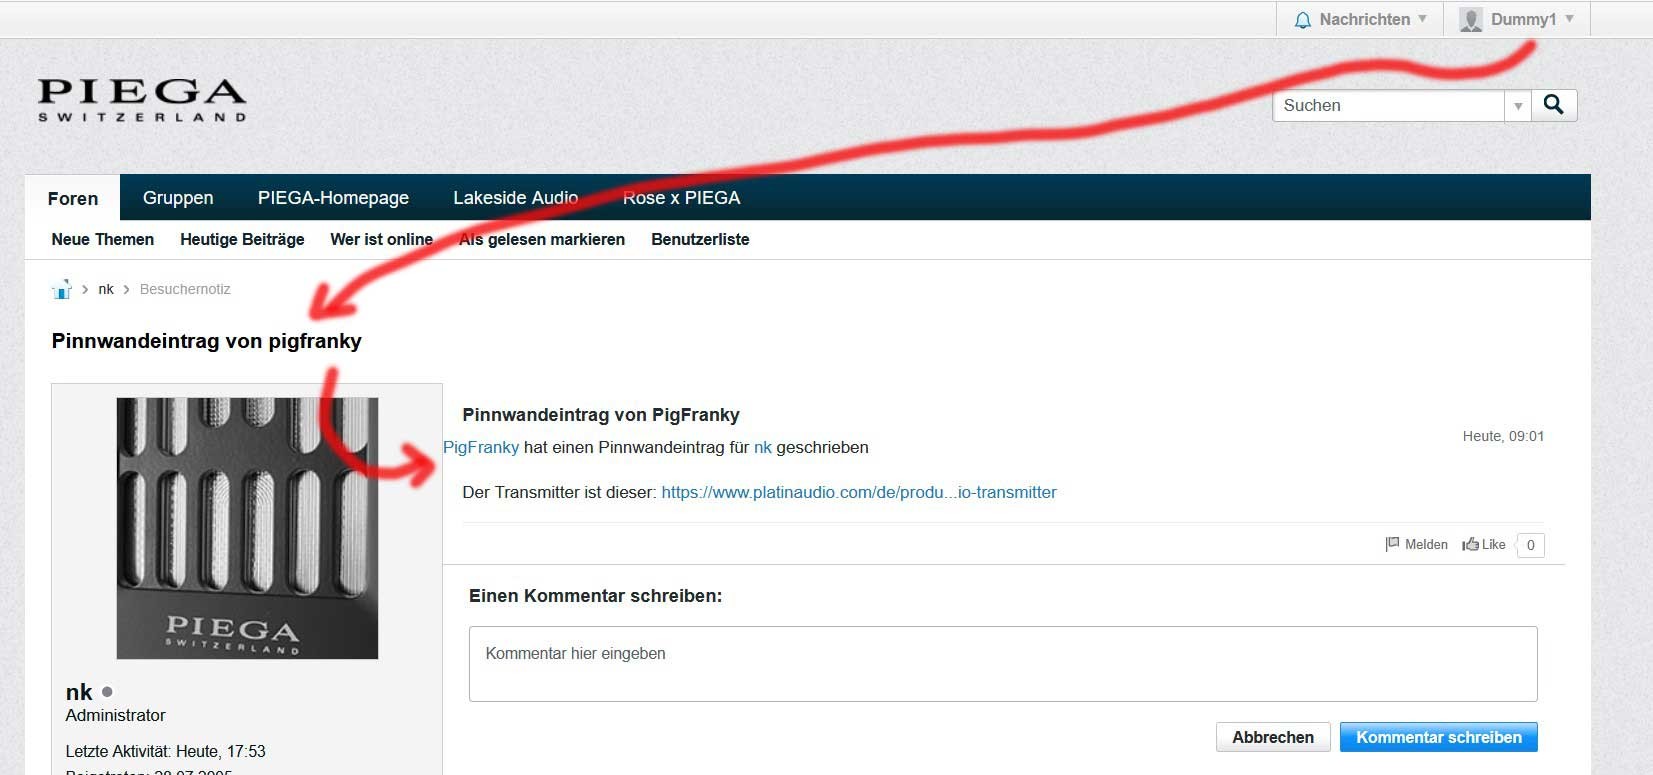Click the Like thumbs-up icon
The width and height of the screenshot is (1653, 775).
click(x=1470, y=544)
